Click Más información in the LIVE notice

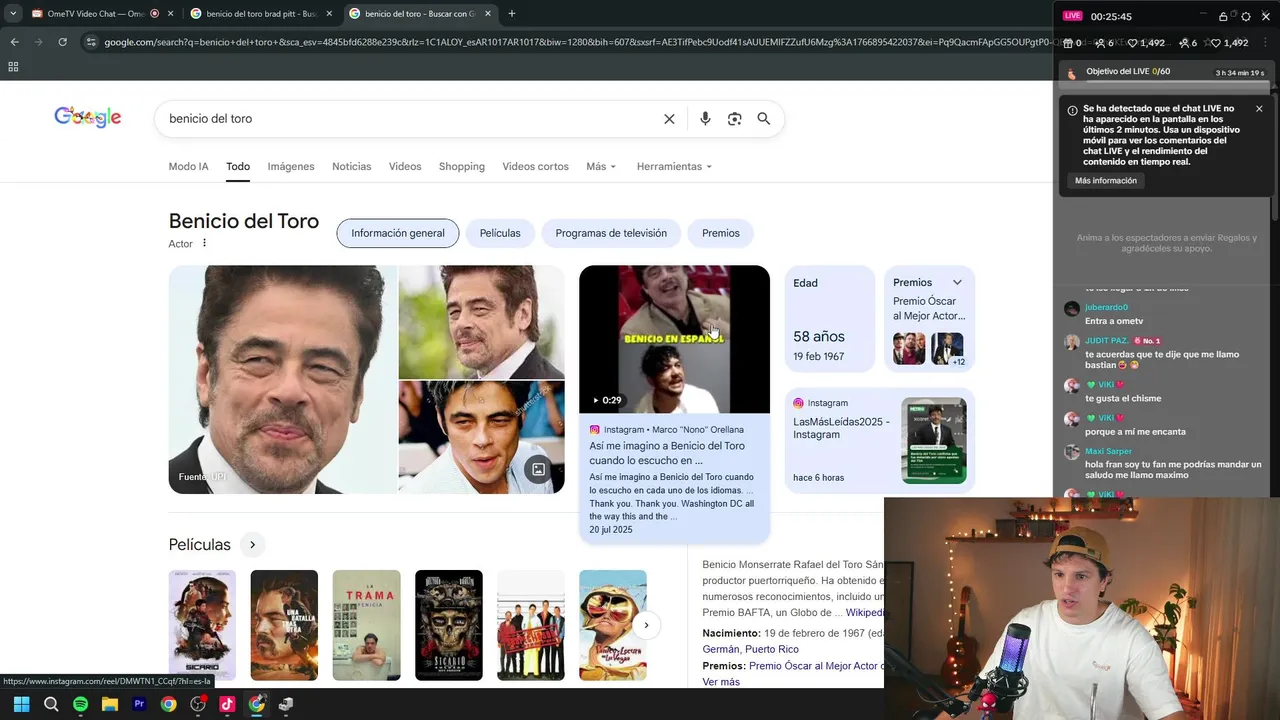point(1106,181)
